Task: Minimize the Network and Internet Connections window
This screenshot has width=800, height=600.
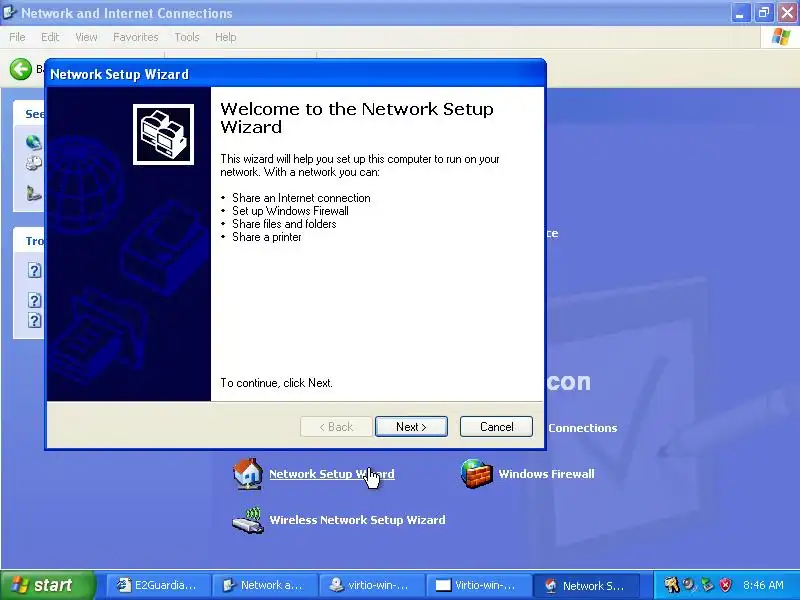Action: coord(740,13)
